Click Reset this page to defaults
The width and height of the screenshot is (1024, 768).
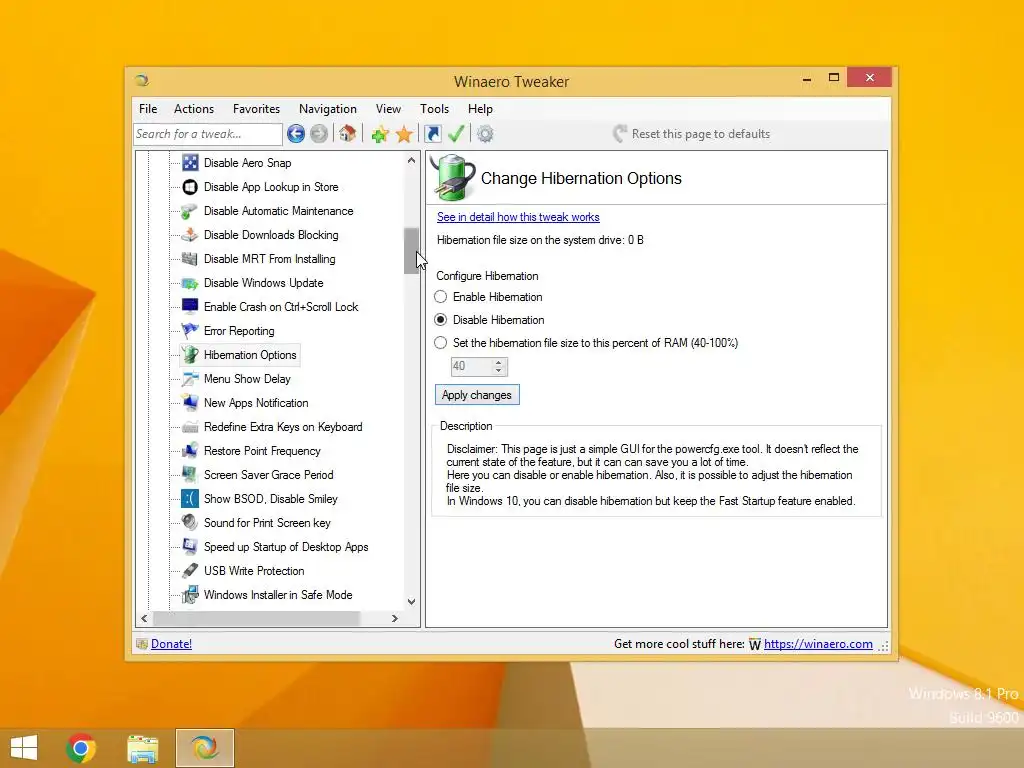coord(692,134)
